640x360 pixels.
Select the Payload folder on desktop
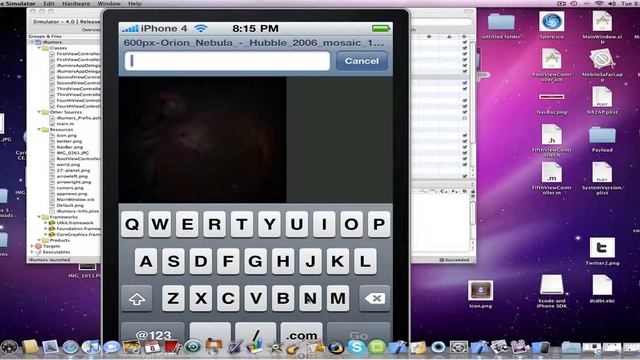pyautogui.click(x=602, y=140)
